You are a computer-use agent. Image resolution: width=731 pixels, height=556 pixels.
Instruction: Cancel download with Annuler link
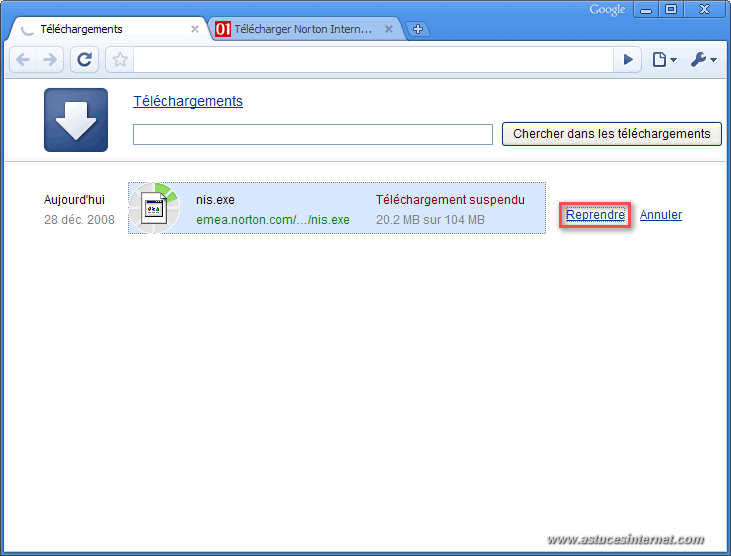point(661,215)
